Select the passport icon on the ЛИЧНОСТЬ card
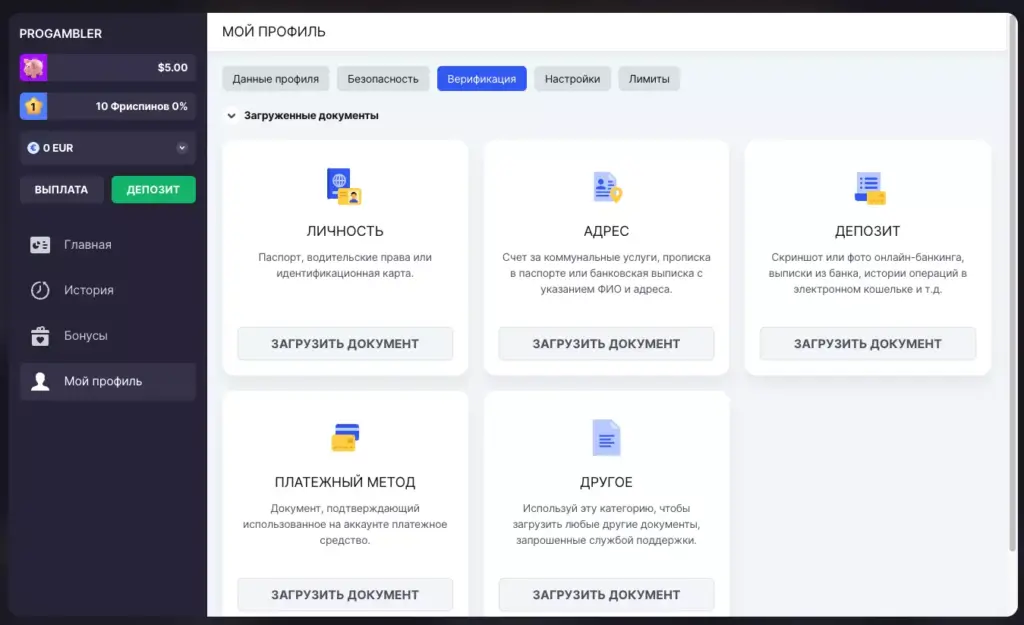This screenshot has height=625, width=1024. pyautogui.click(x=344, y=184)
